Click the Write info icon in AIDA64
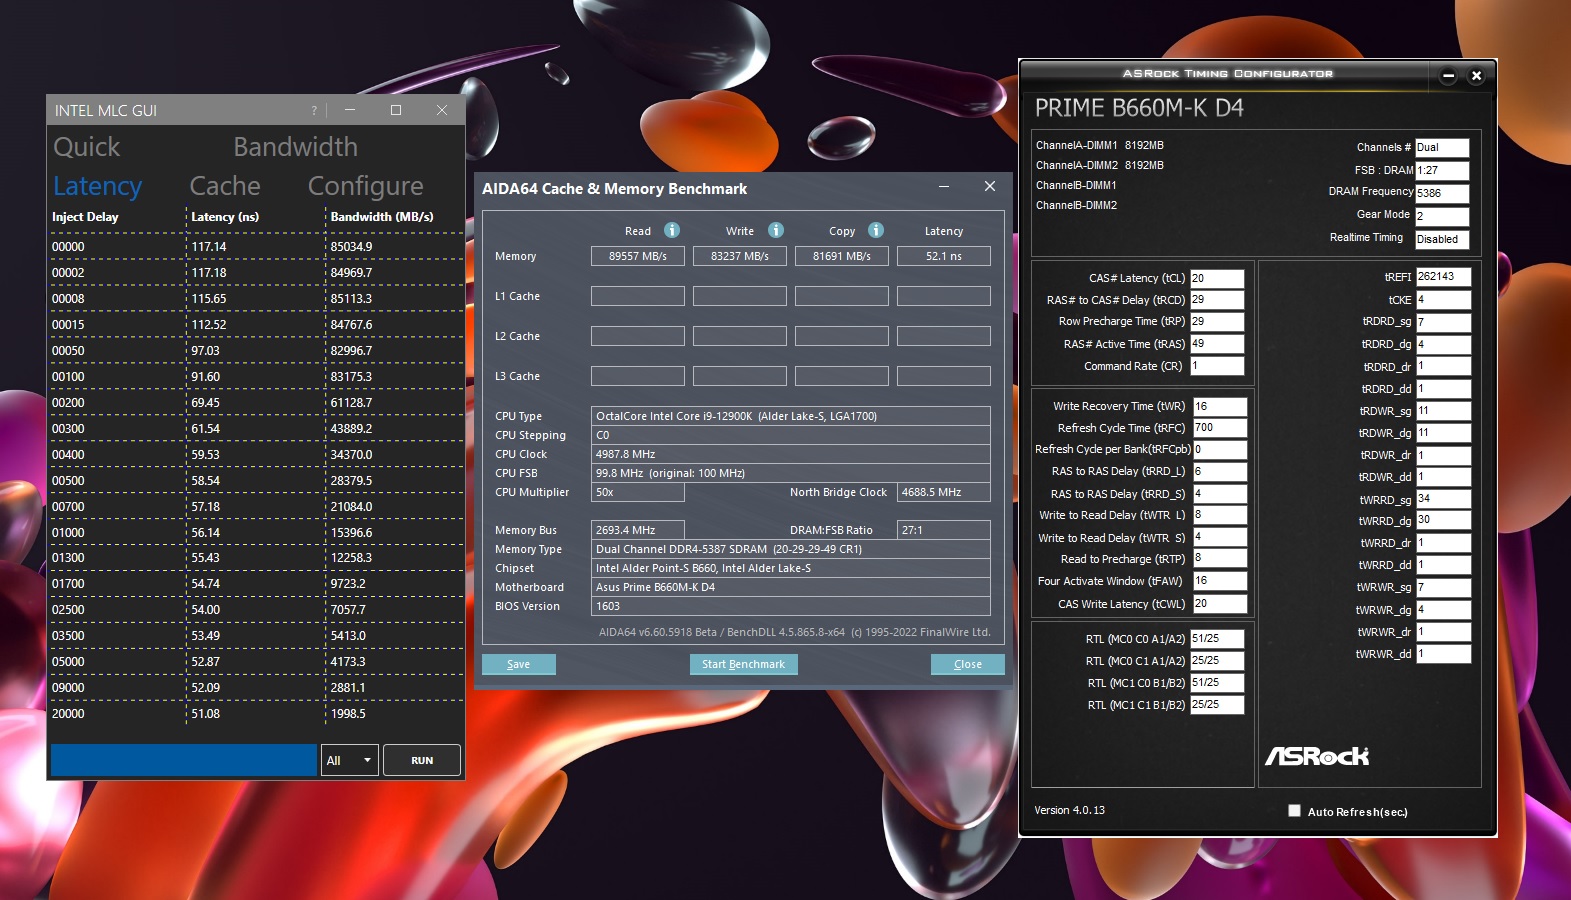This screenshot has width=1571, height=900. [x=775, y=230]
